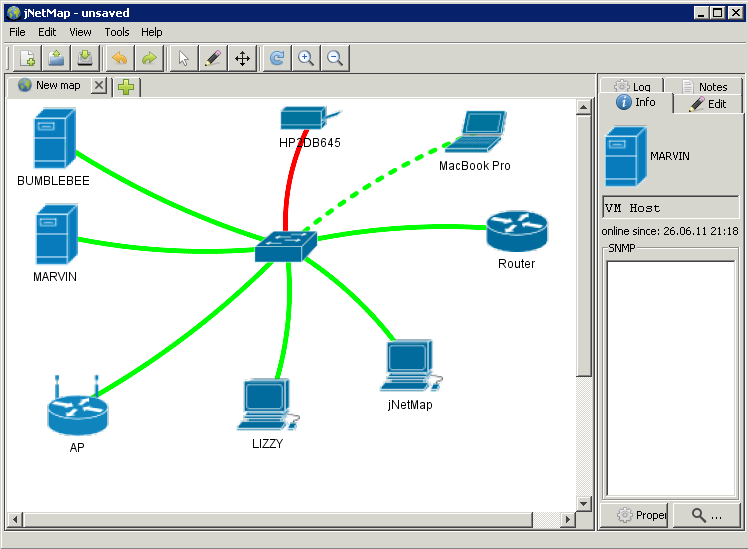Open the Tools menu
The width and height of the screenshot is (748, 549).
117,32
